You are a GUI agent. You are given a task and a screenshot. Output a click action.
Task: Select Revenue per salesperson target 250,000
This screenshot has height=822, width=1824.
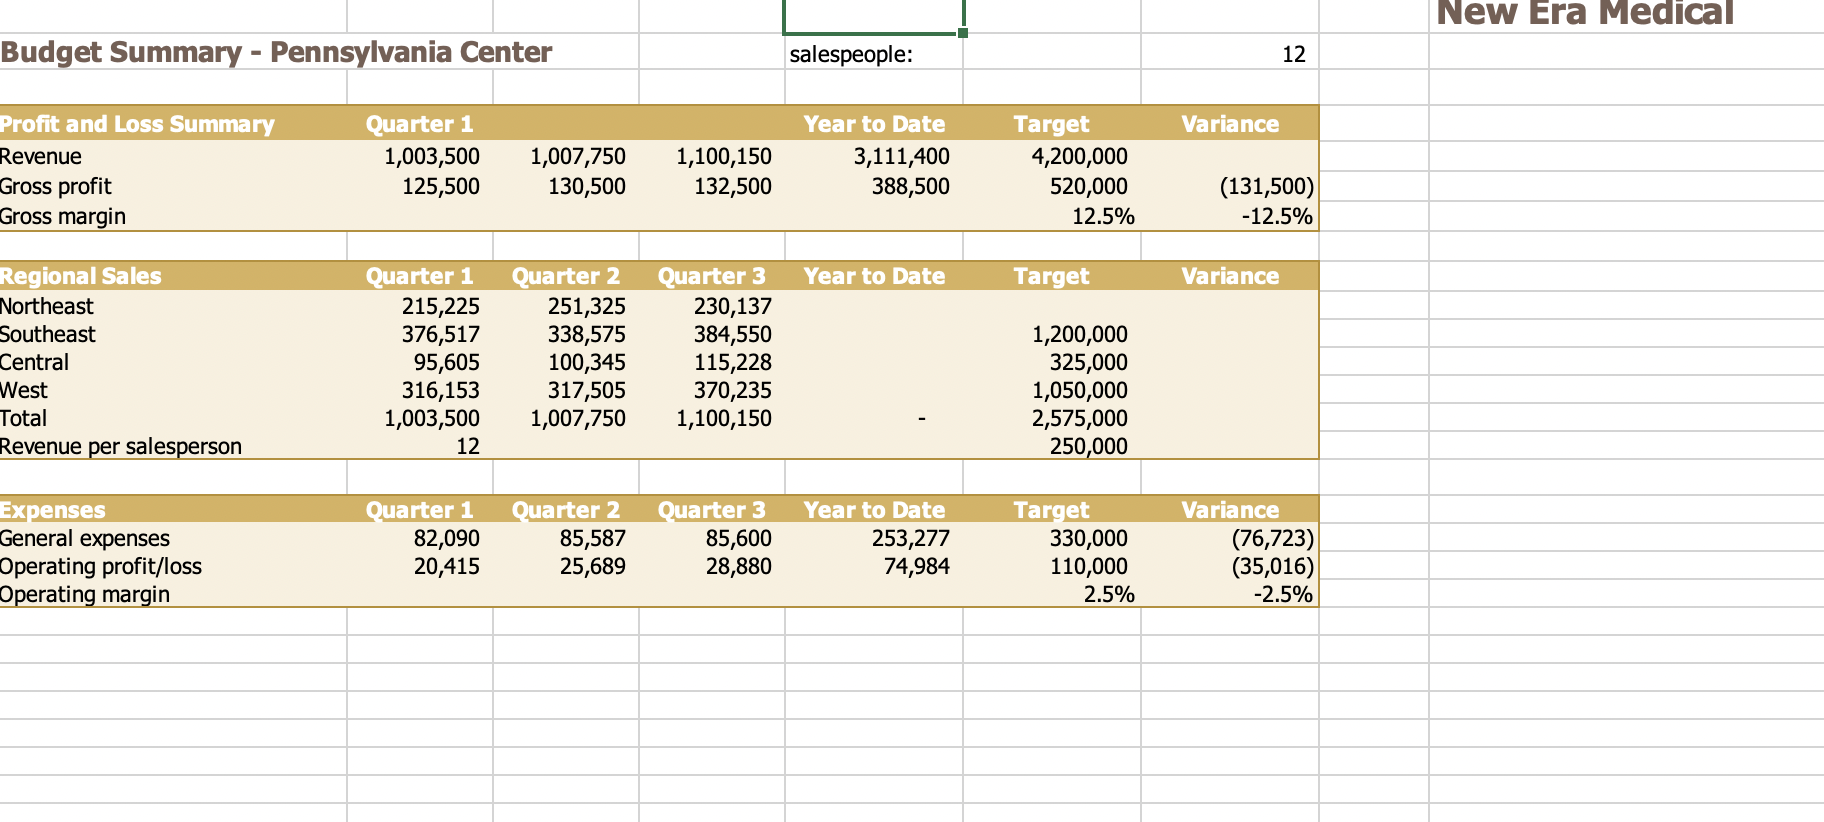[x=1089, y=446]
